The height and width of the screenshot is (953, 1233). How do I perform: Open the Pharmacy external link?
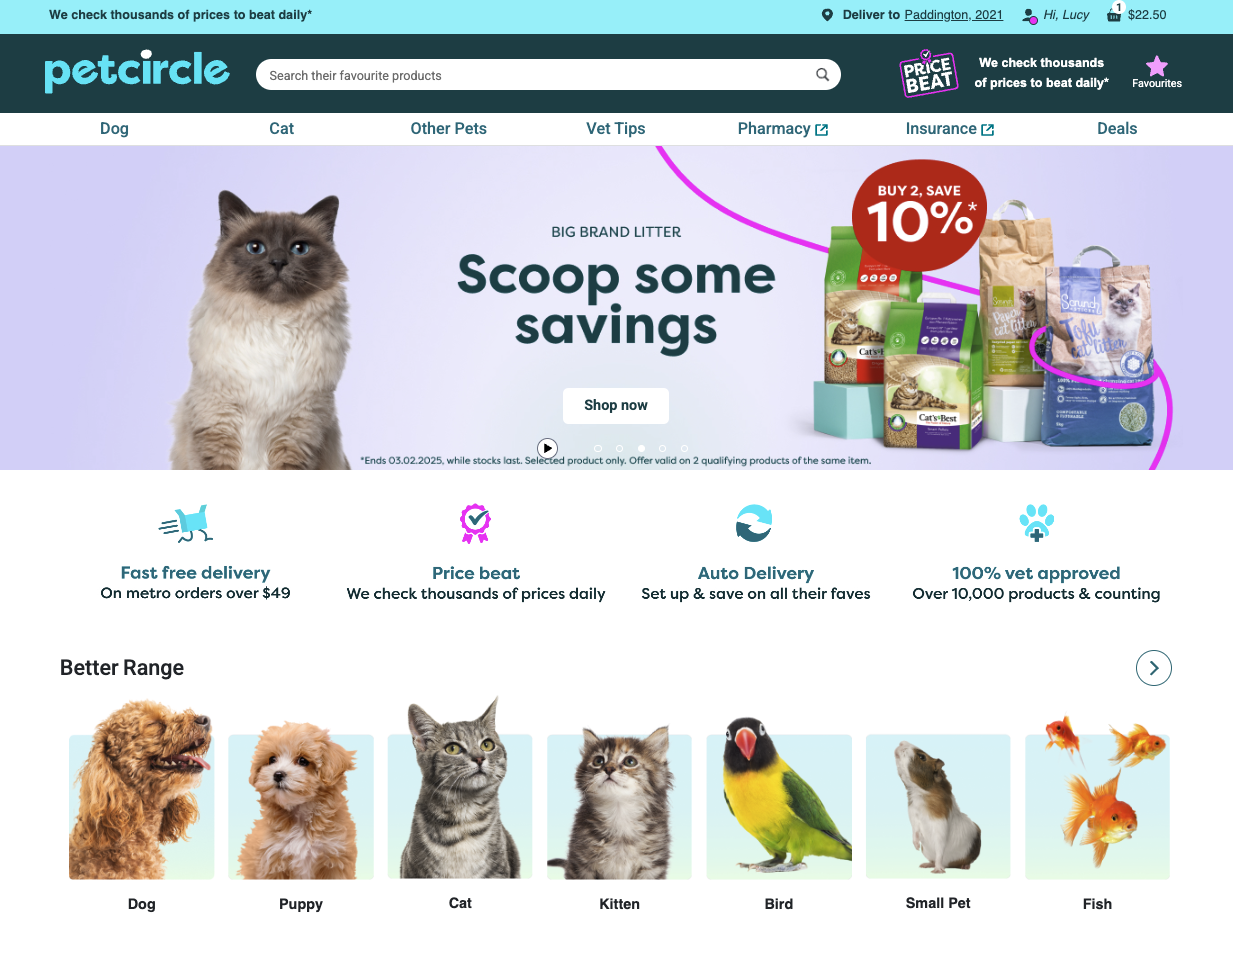(x=783, y=129)
